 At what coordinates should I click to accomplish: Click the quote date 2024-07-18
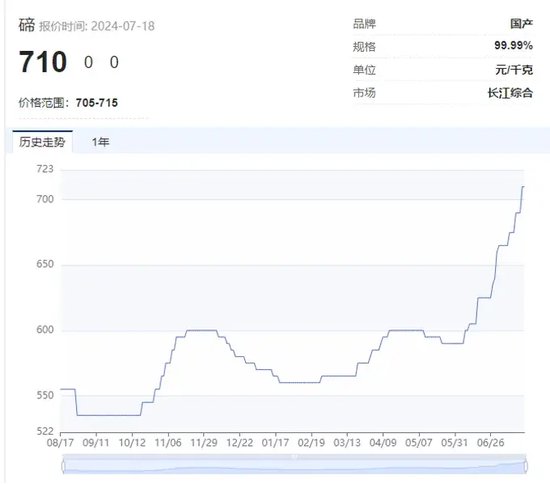point(123,26)
